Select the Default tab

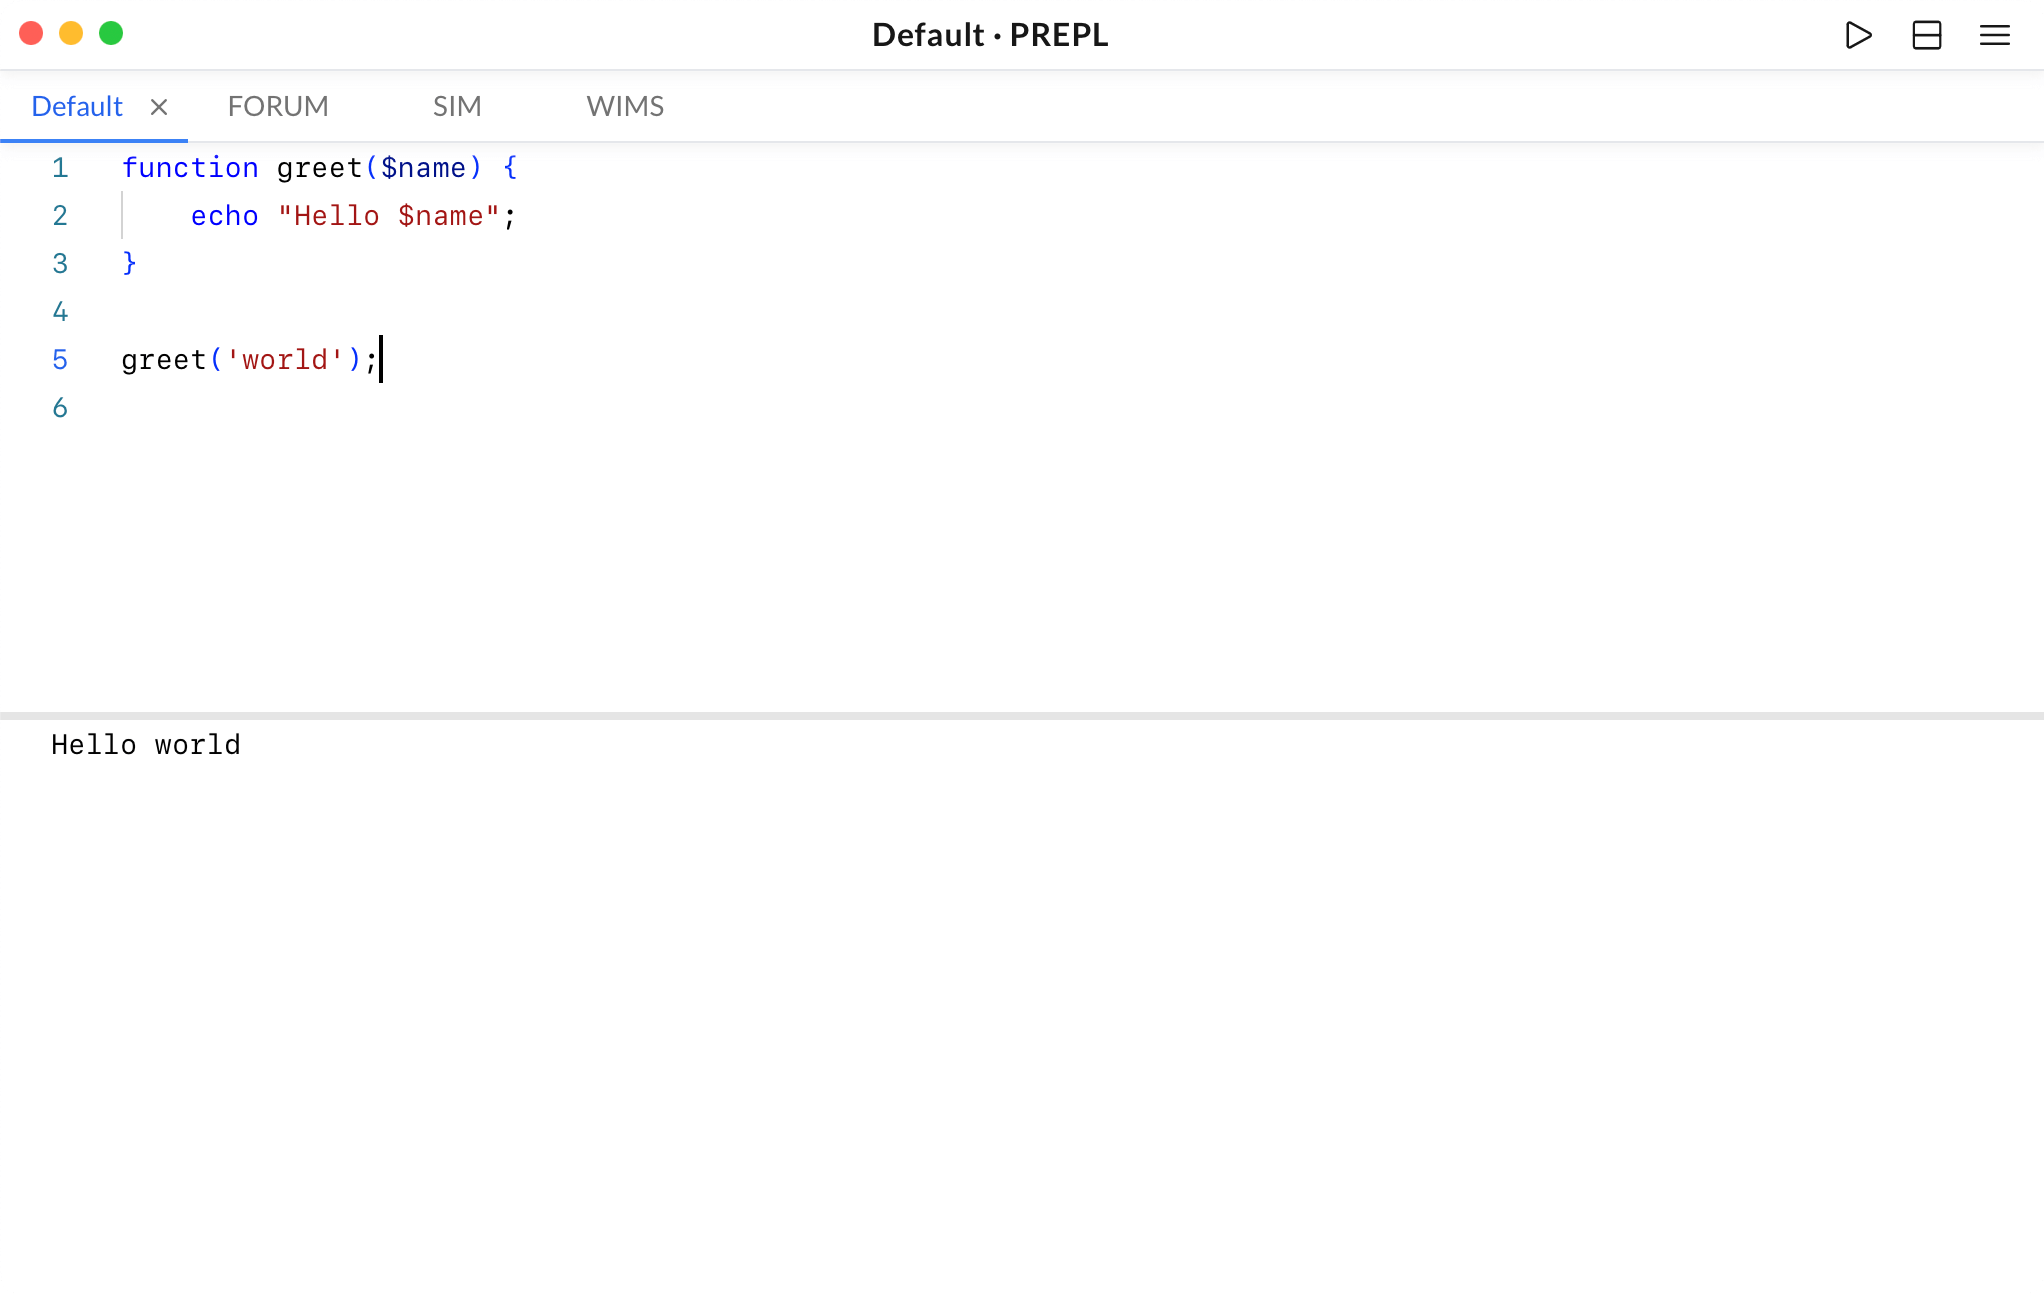[x=77, y=106]
